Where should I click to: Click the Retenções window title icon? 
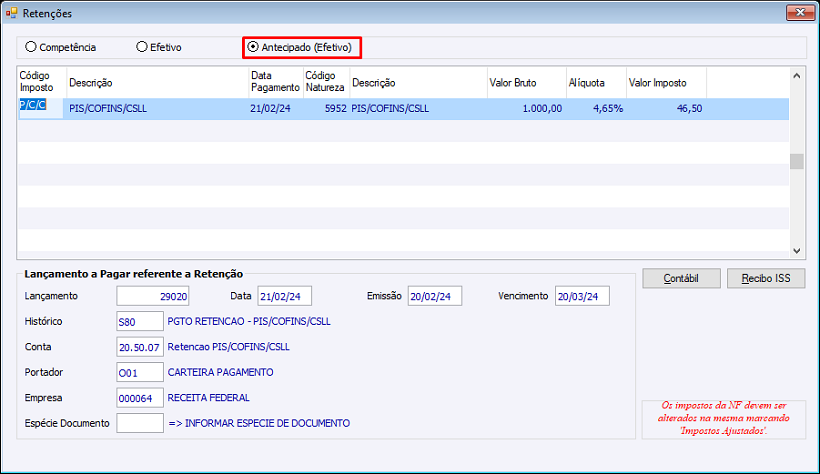[12, 13]
